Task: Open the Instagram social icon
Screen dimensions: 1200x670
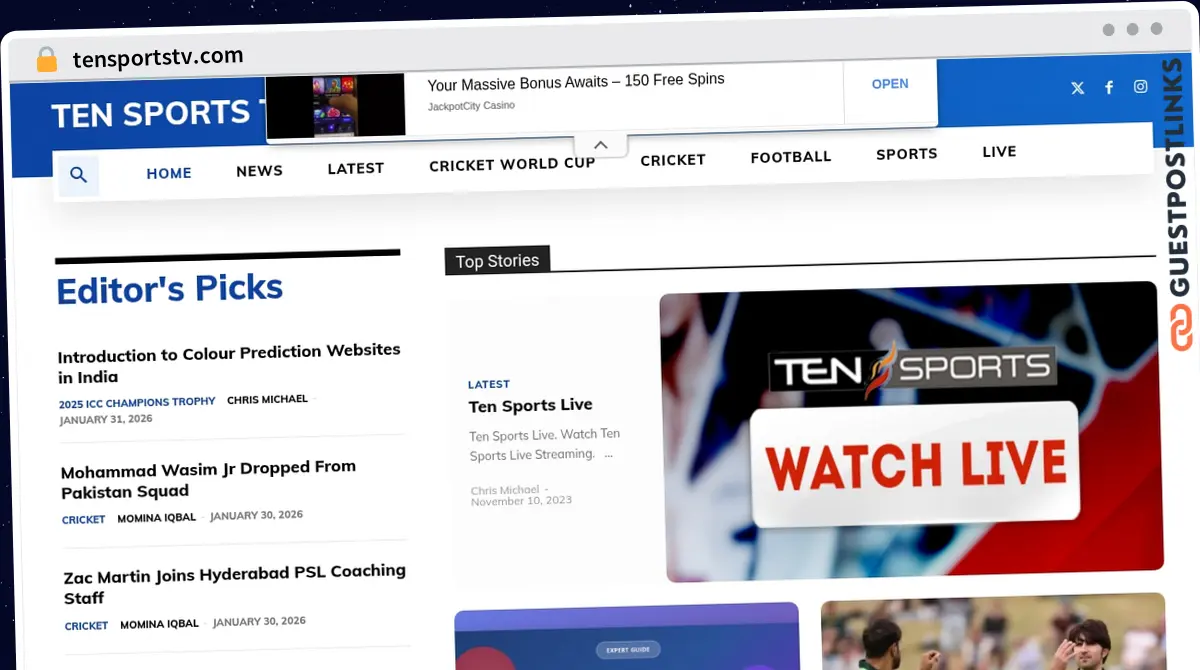Action: [x=1140, y=86]
